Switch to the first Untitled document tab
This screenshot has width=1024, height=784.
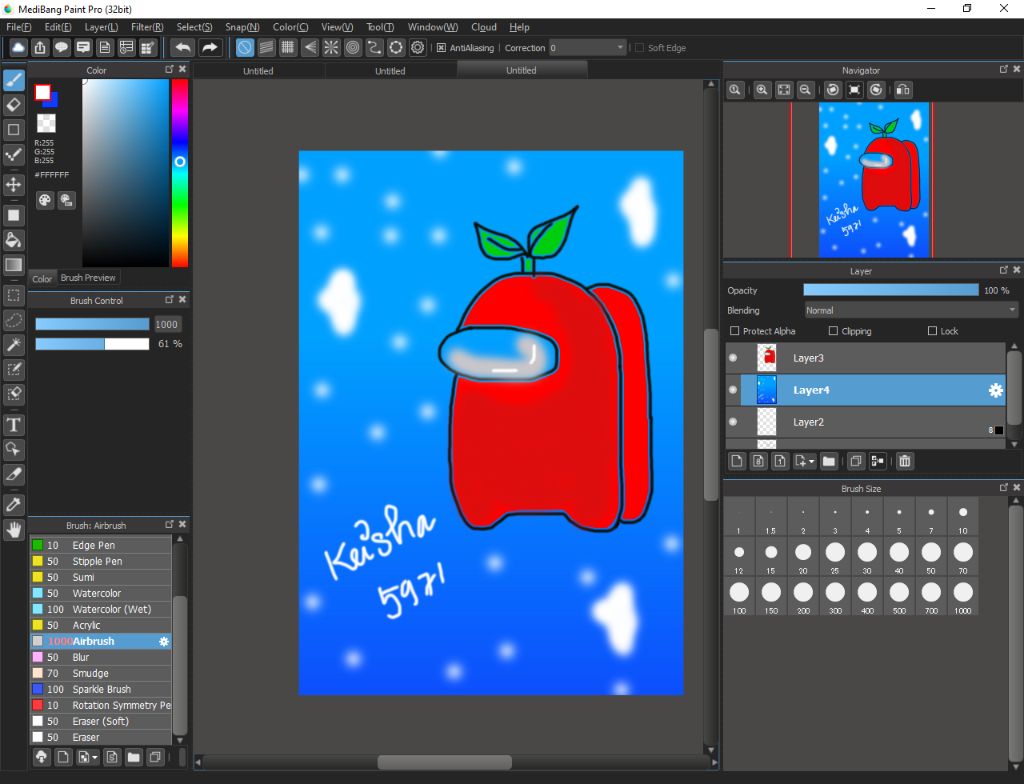pyautogui.click(x=259, y=71)
